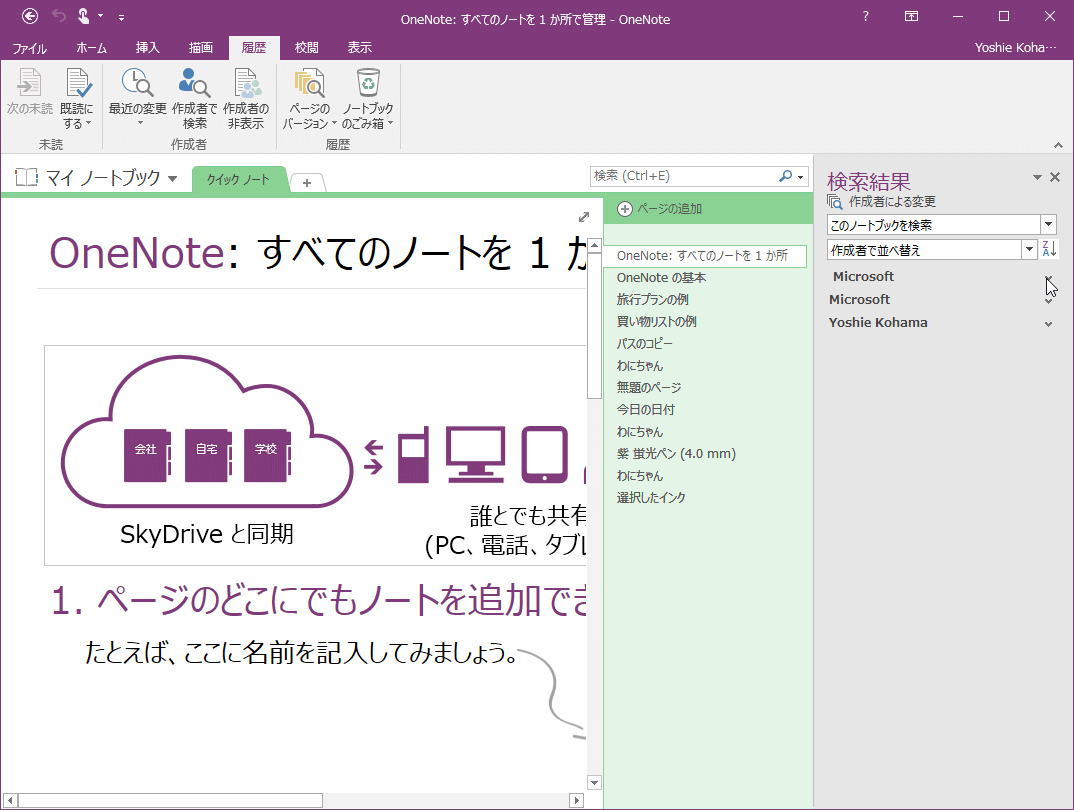Open 最近の変更 (Recent Edits) dropdown
This screenshot has height=810, width=1074.
[x=138, y=97]
